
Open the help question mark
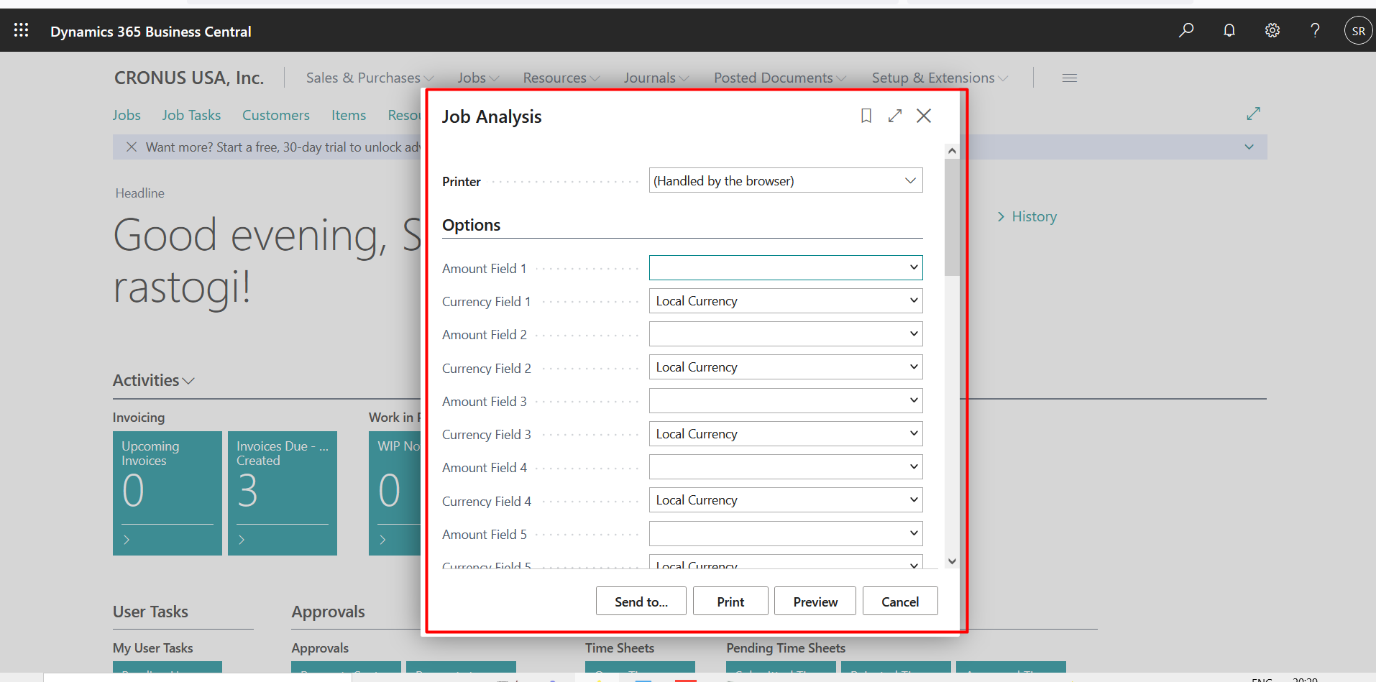(1315, 30)
